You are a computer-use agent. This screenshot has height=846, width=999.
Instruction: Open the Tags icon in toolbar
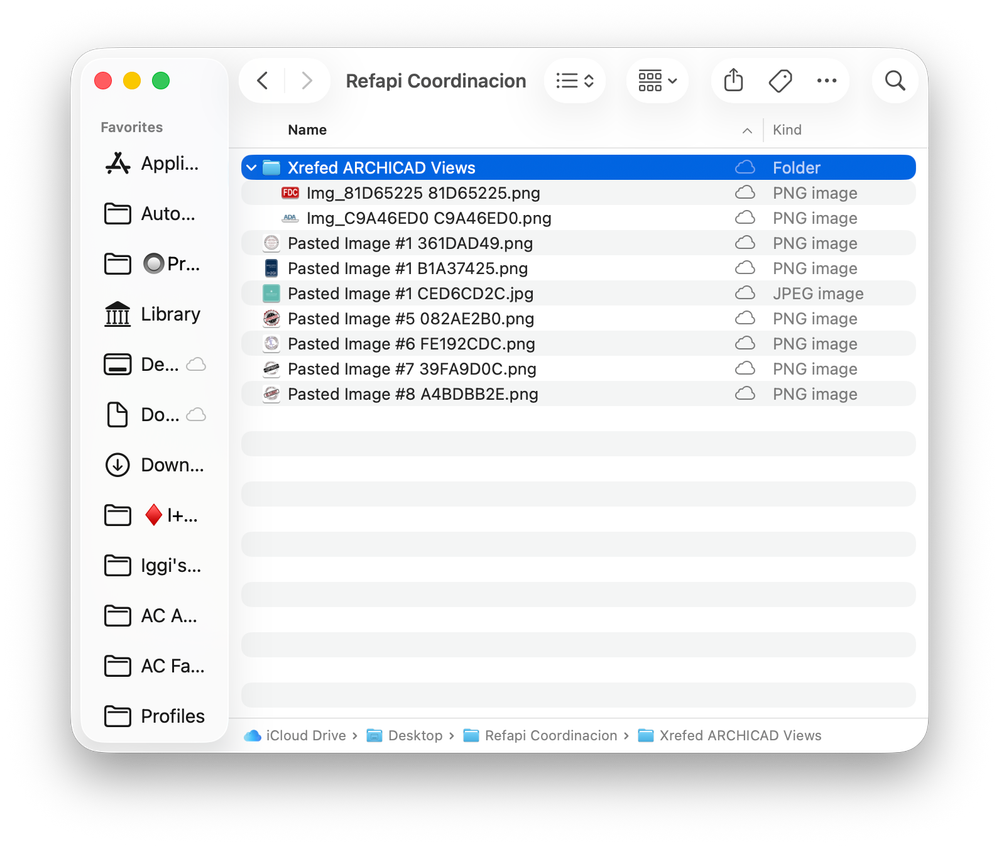780,81
